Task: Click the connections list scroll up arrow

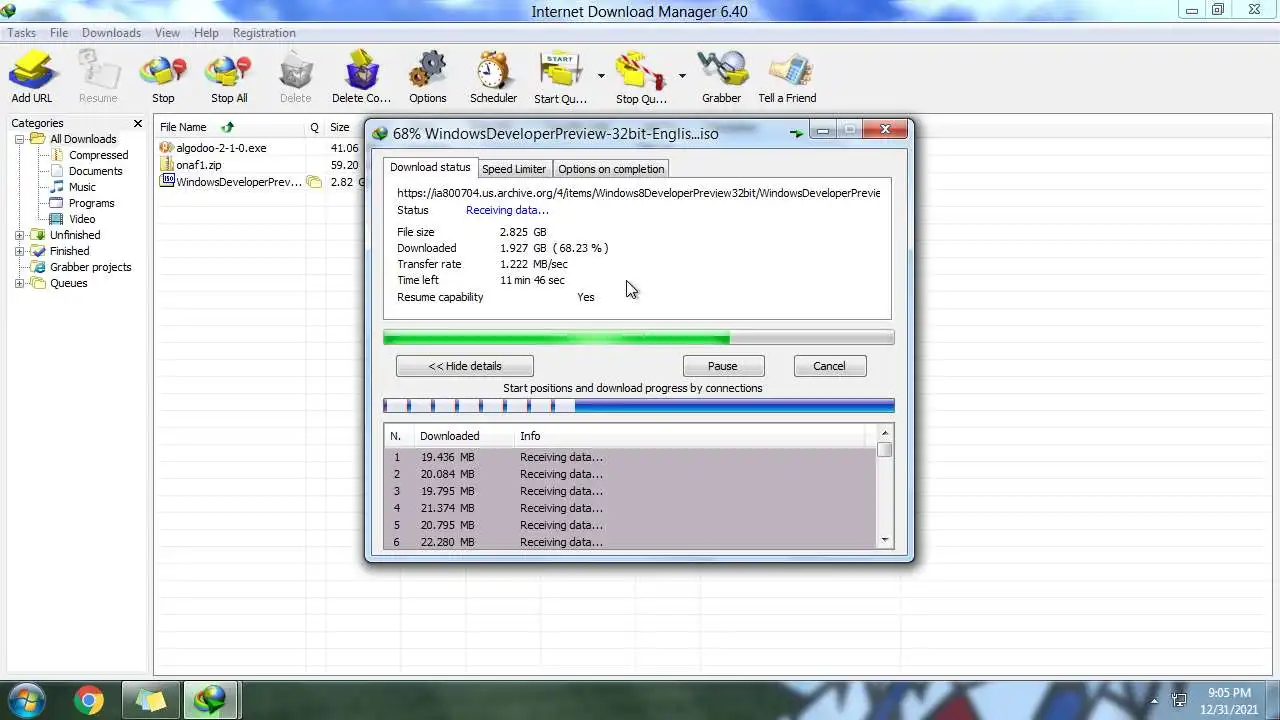Action: [884, 433]
